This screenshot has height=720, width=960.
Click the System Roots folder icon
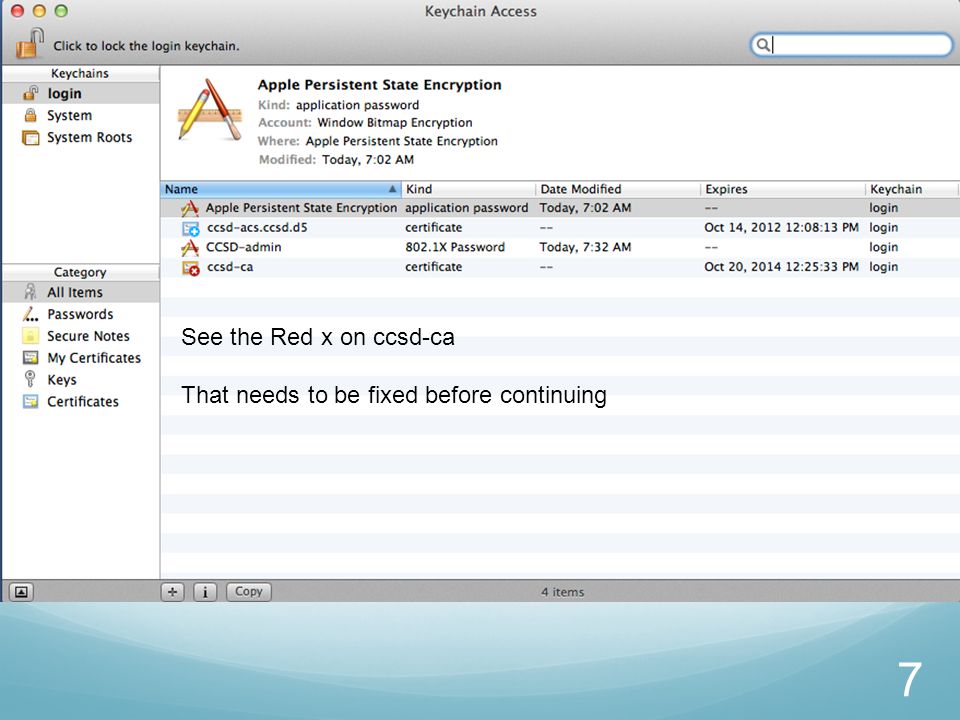point(31,138)
